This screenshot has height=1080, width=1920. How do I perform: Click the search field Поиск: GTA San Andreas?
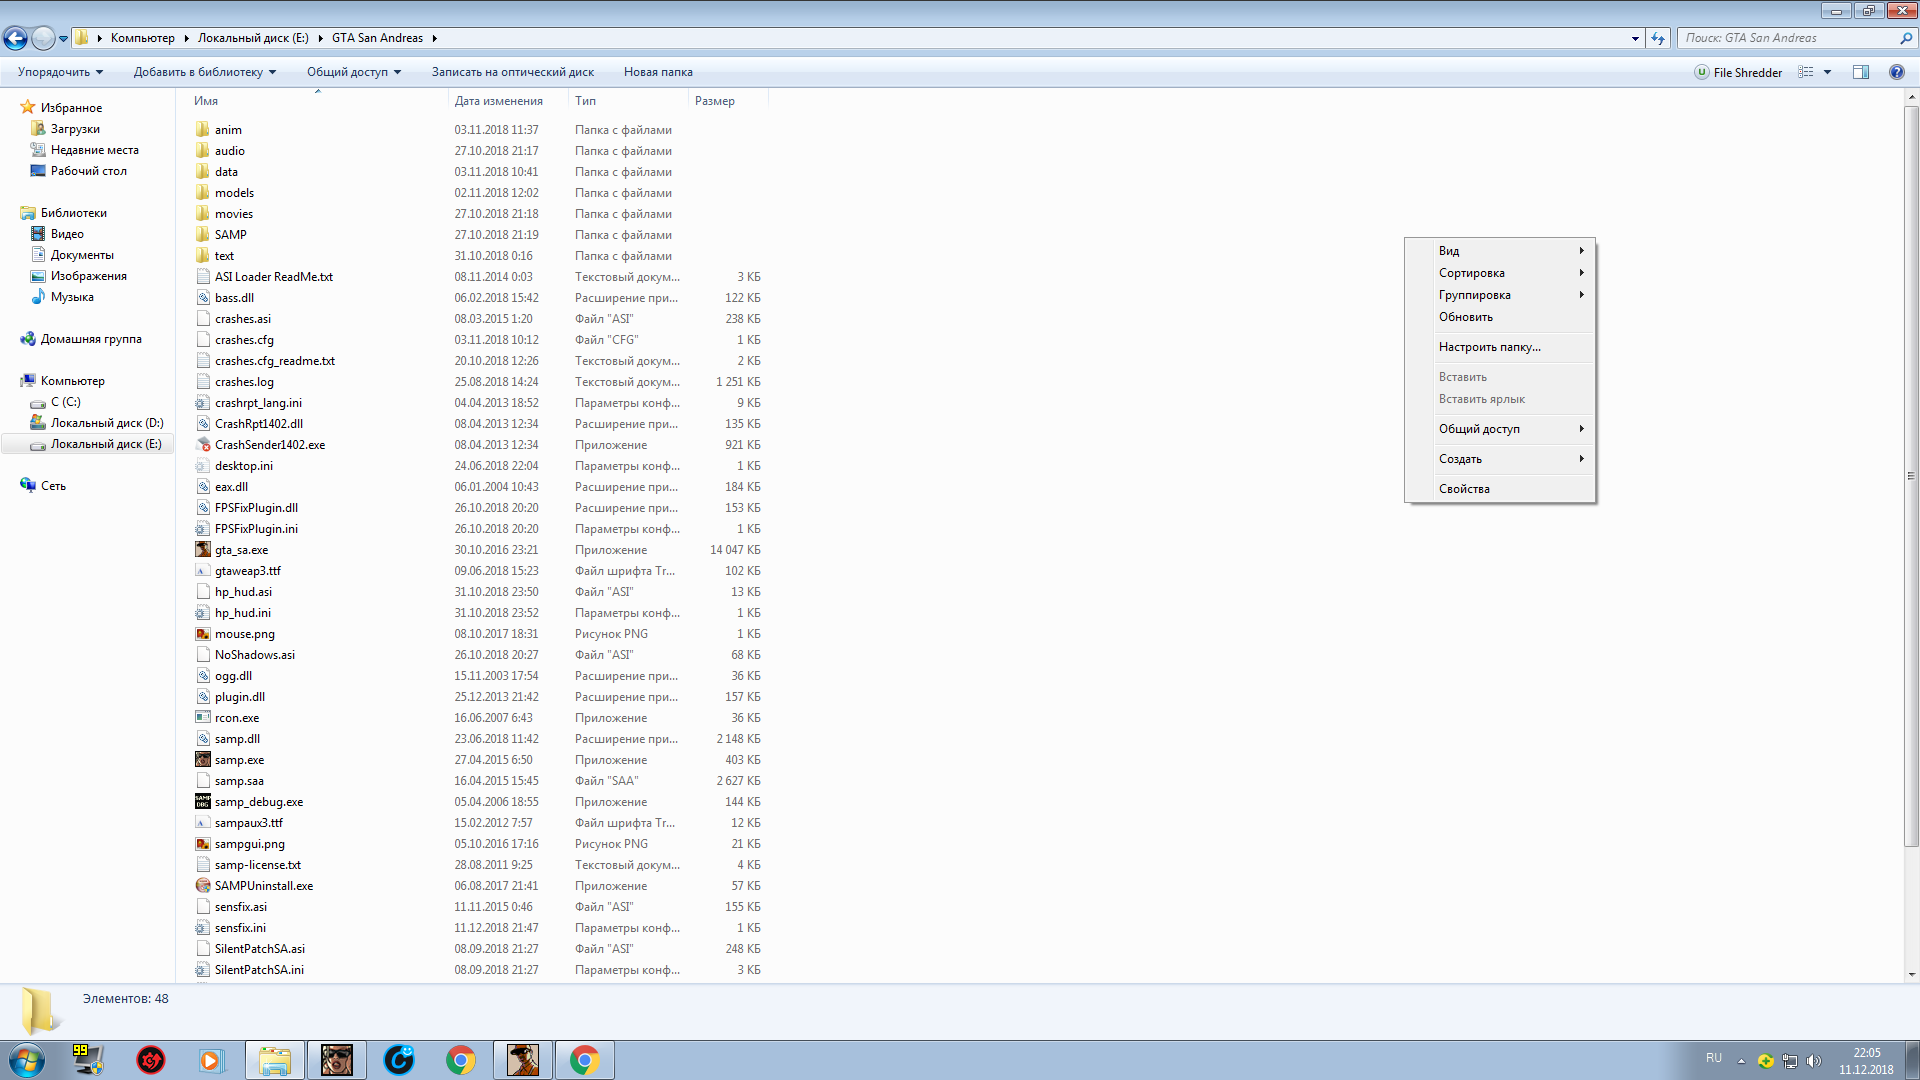click(1789, 38)
